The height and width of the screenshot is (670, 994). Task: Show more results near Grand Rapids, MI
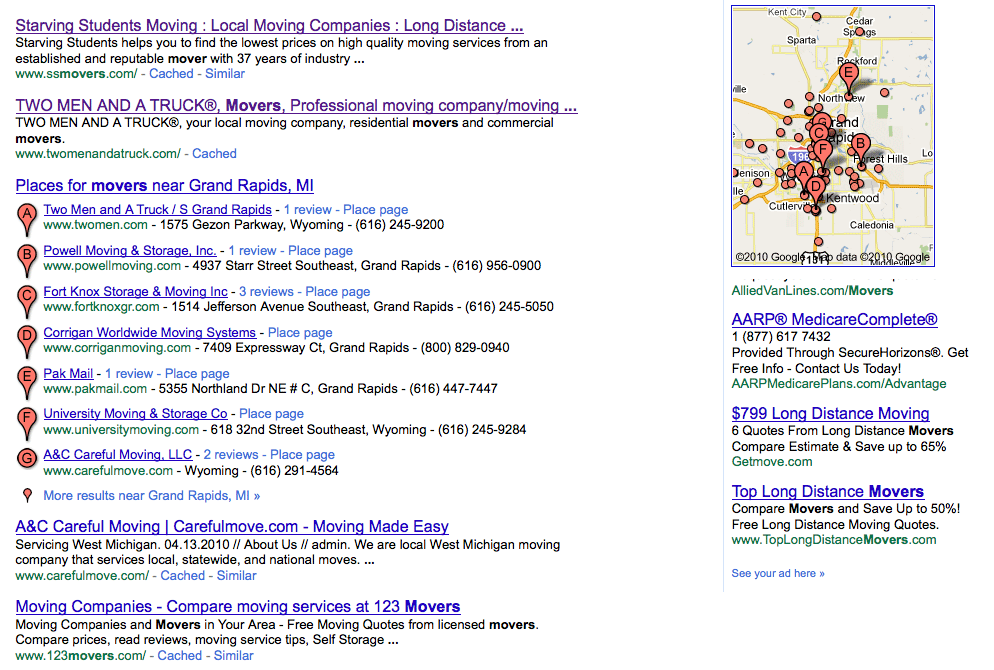pyautogui.click(x=151, y=496)
